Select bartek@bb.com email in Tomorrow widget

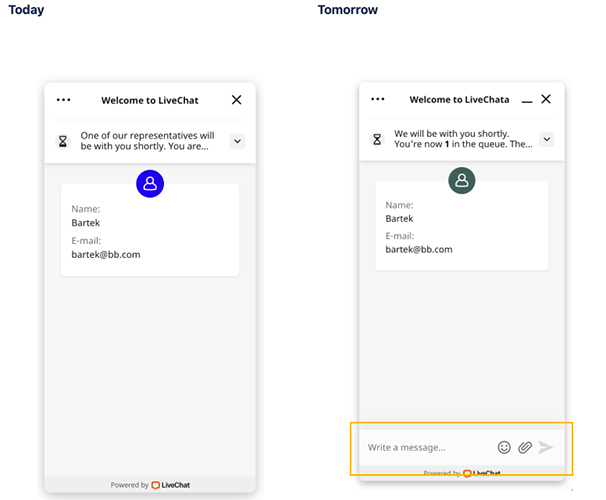coord(419,250)
